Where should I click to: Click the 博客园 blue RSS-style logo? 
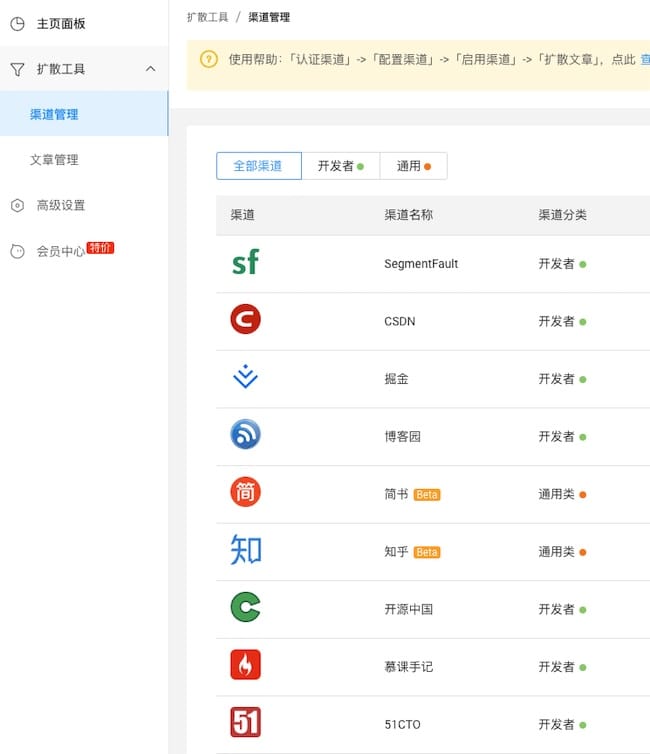point(245,434)
